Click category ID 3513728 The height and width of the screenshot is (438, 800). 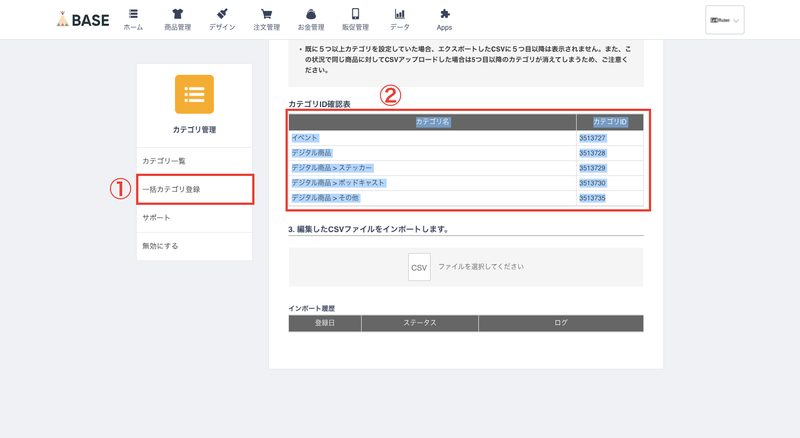point(592,153)
